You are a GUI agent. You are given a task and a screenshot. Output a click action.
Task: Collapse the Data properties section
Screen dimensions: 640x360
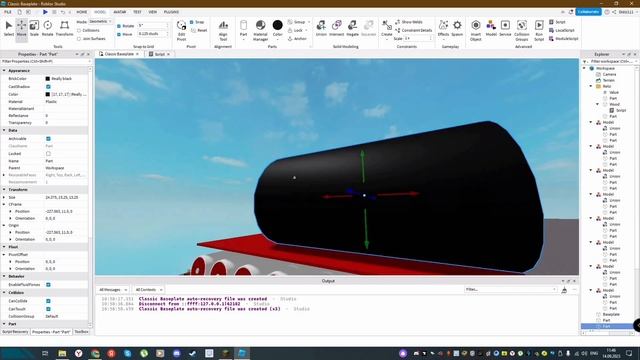tap(4, 130)
